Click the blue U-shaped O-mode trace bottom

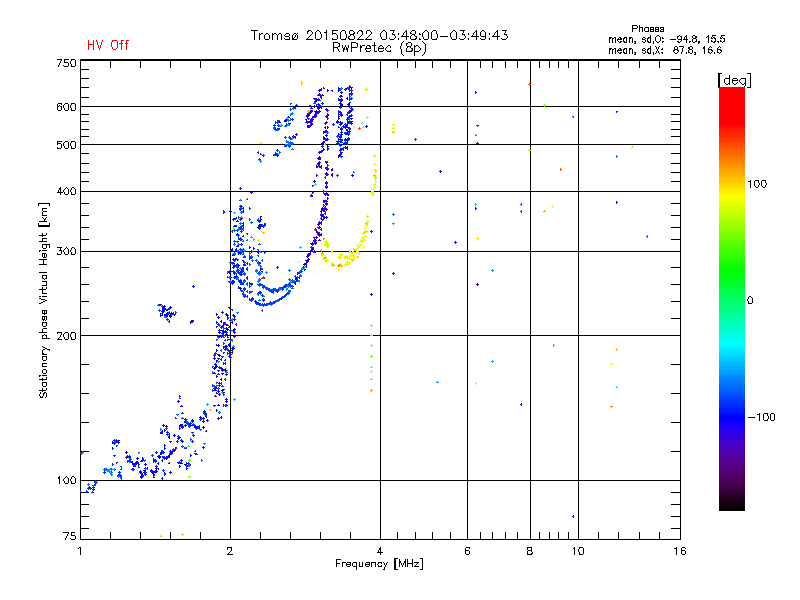(x=265, y=304)
